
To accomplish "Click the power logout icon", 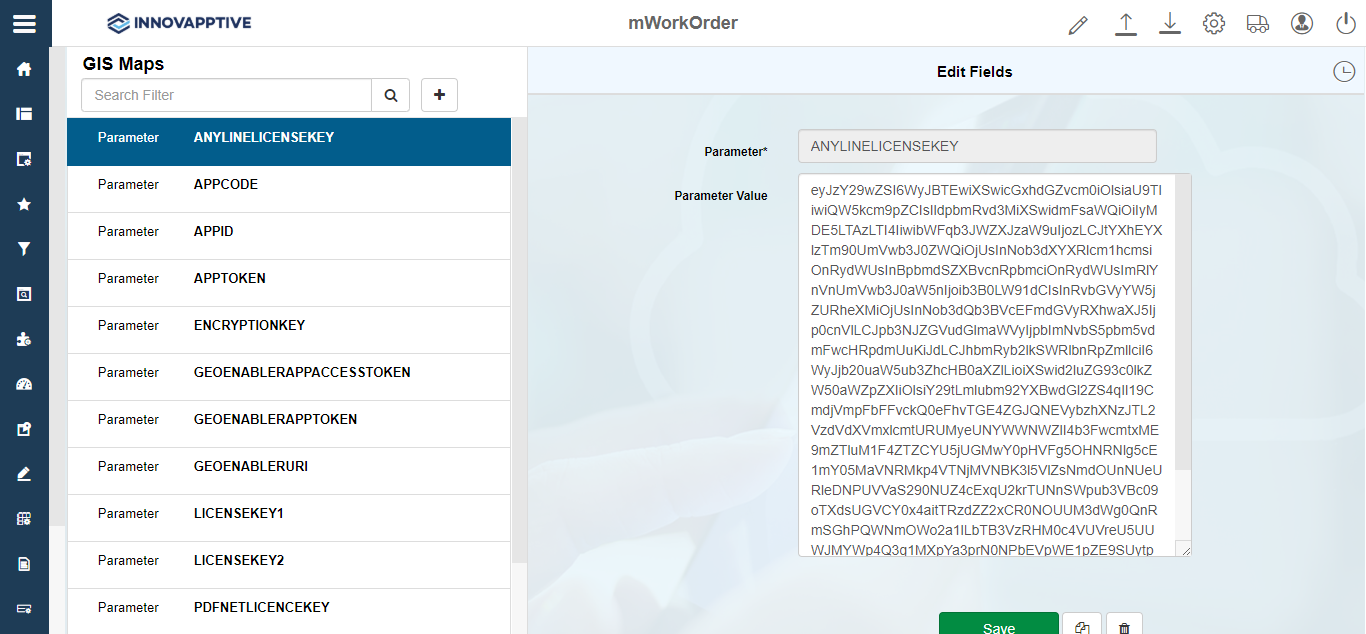I will coord(1345,24).
